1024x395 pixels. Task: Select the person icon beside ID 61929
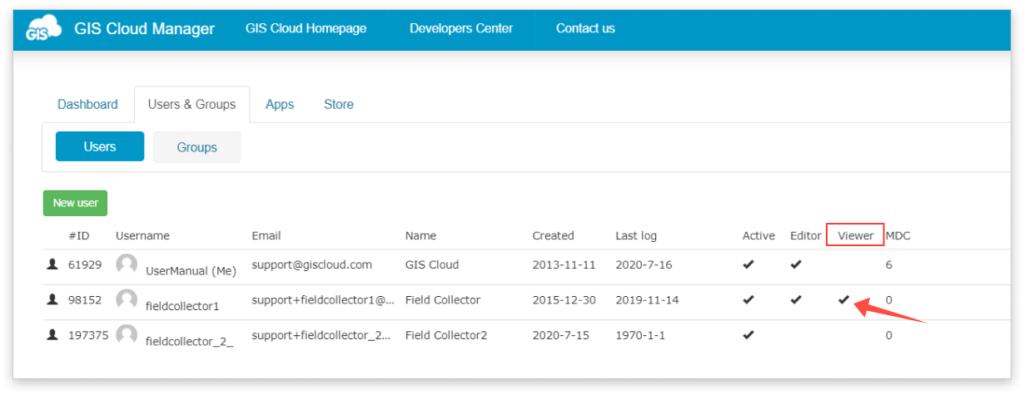point(52,264)
